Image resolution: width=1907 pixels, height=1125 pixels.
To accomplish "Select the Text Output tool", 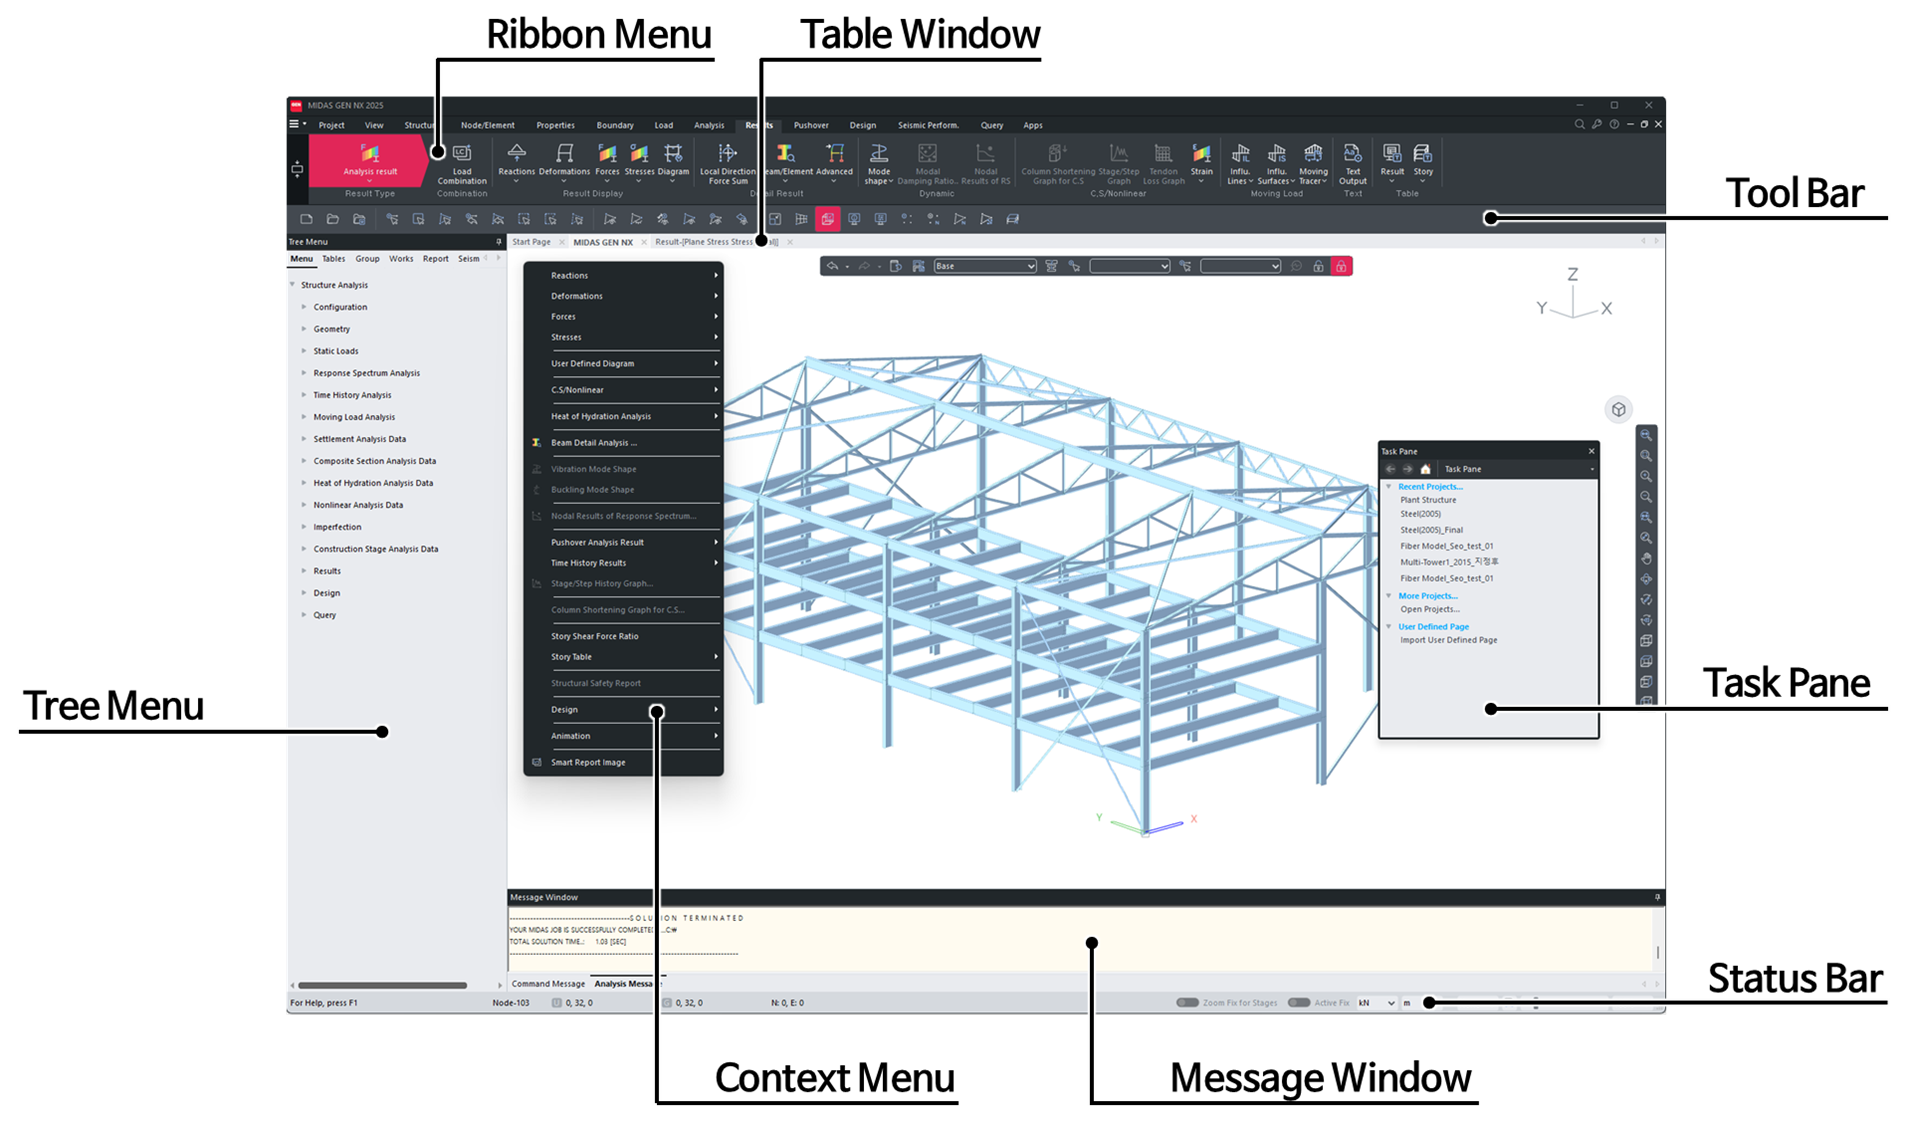I will [x=1352, y=163].
